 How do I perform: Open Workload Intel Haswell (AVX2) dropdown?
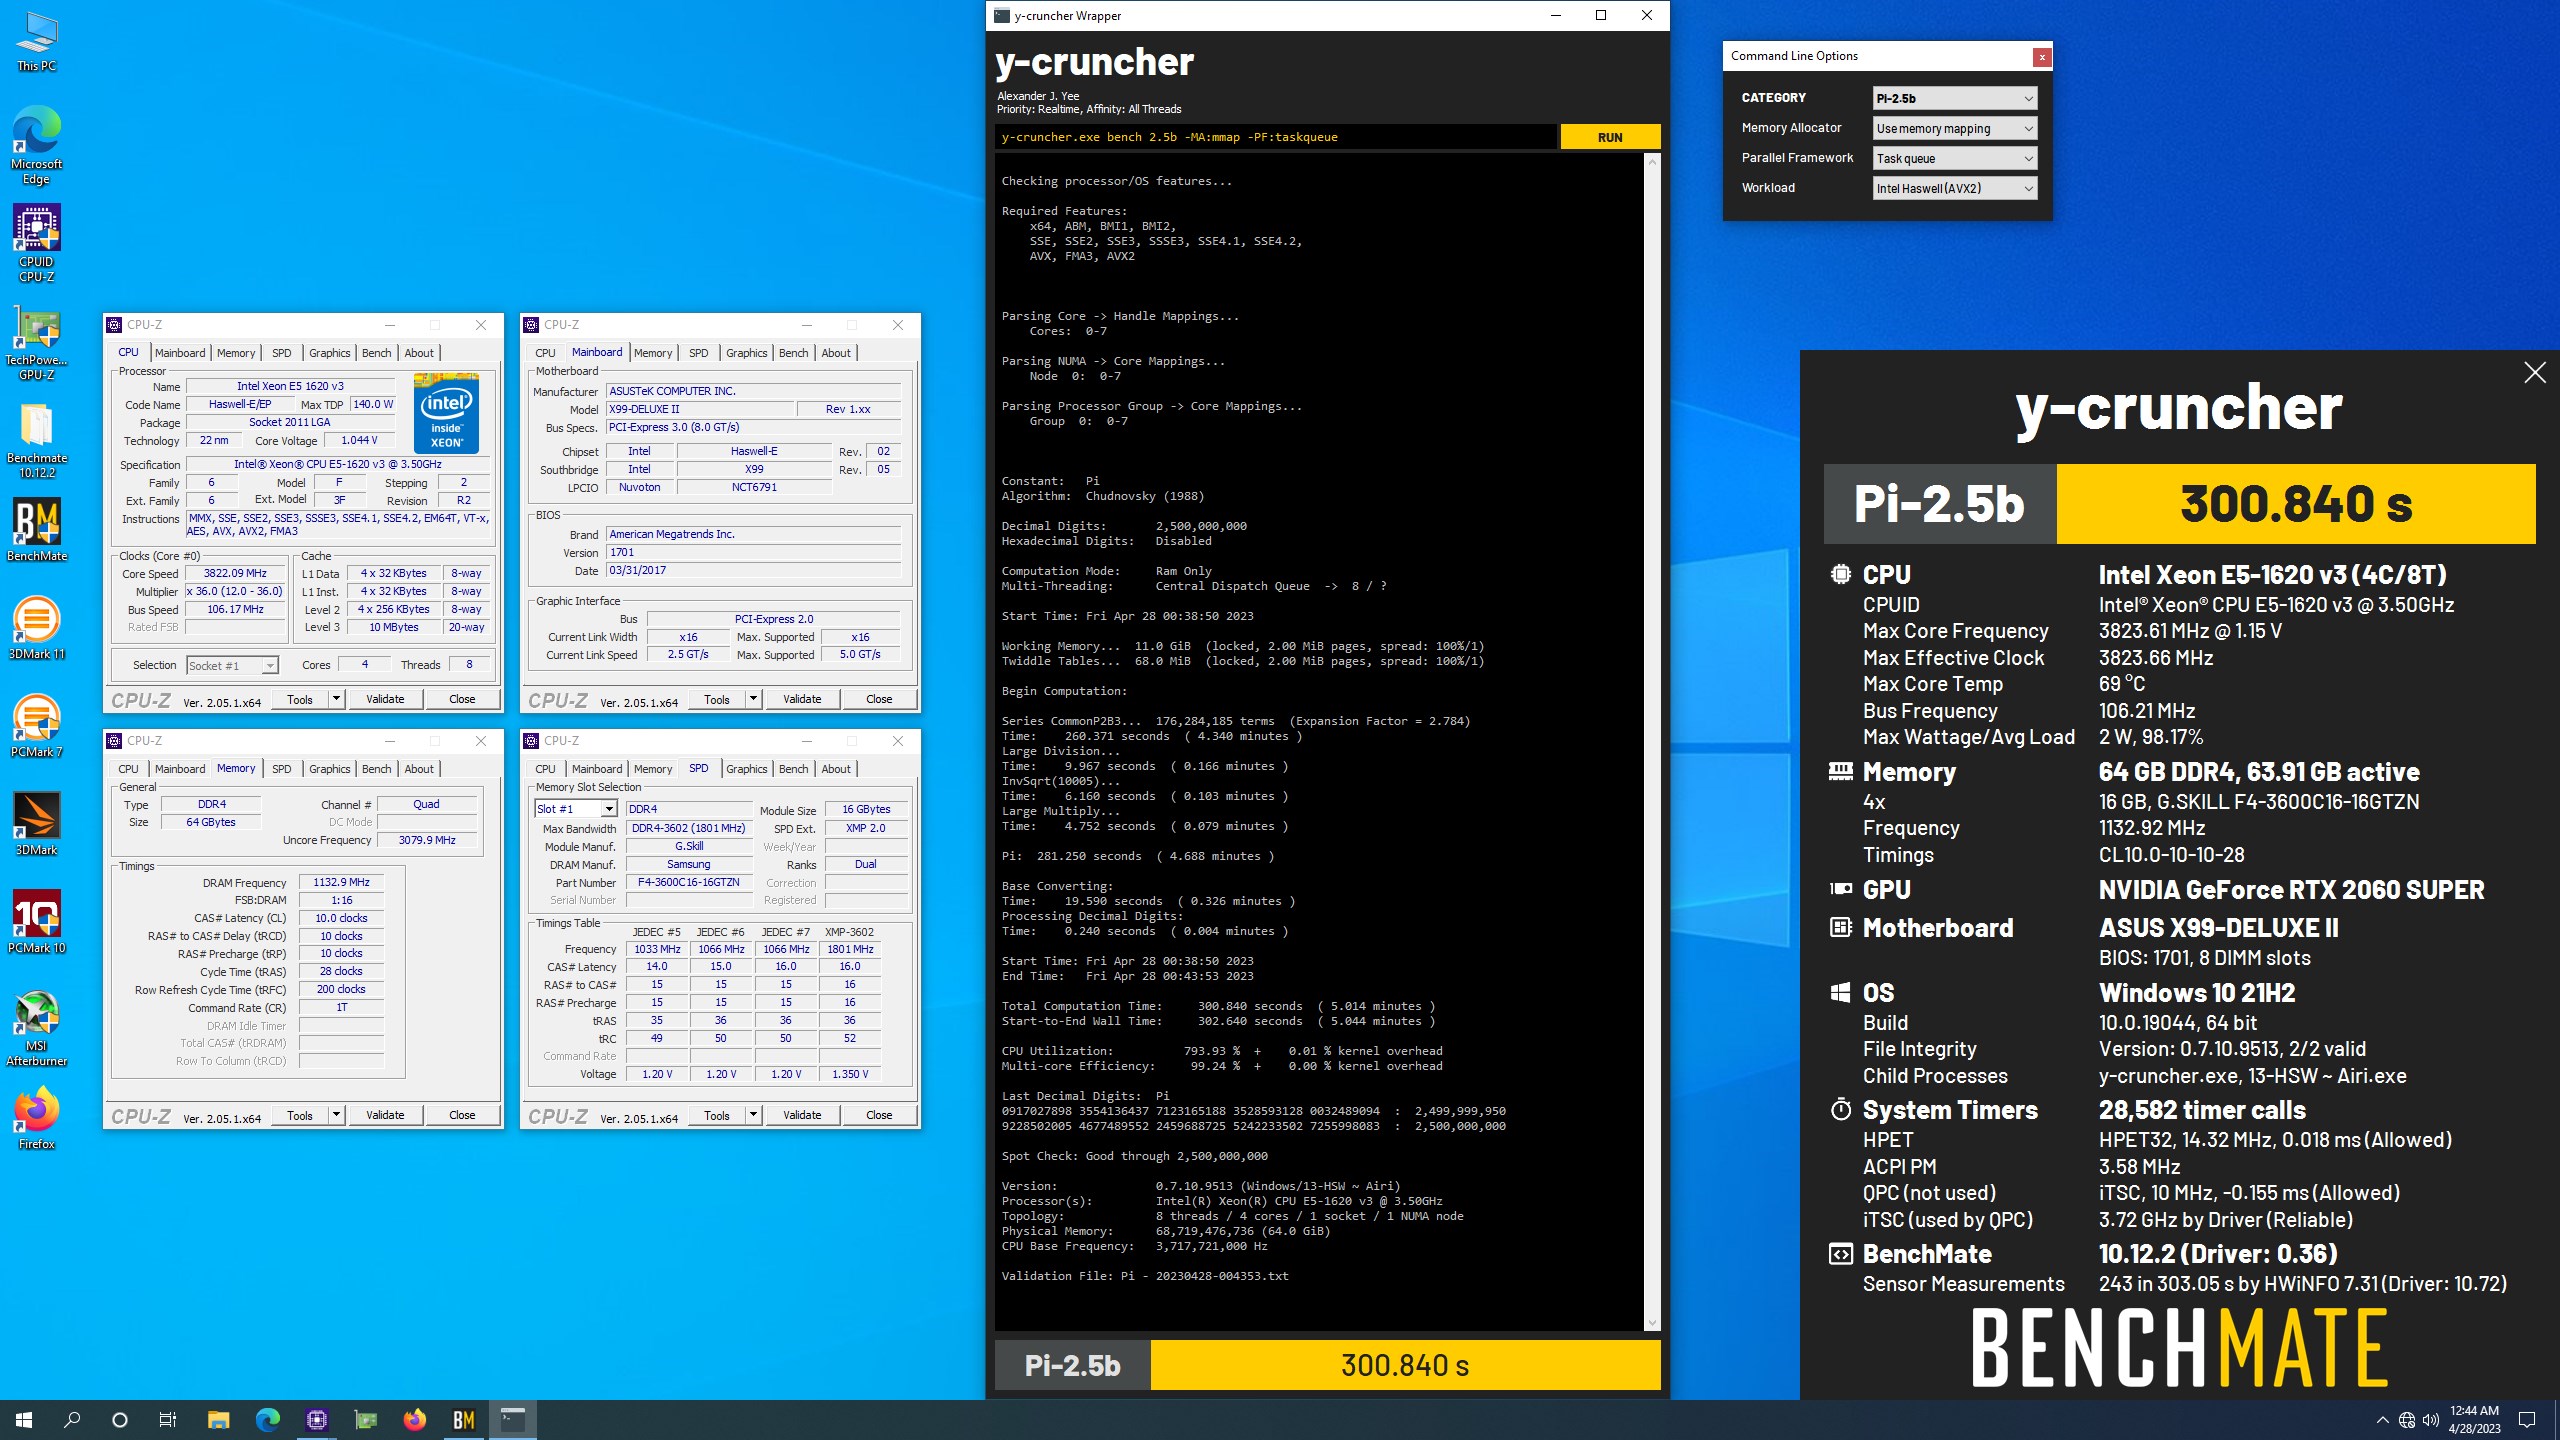pyautogui.click(x=1954, y=188)
